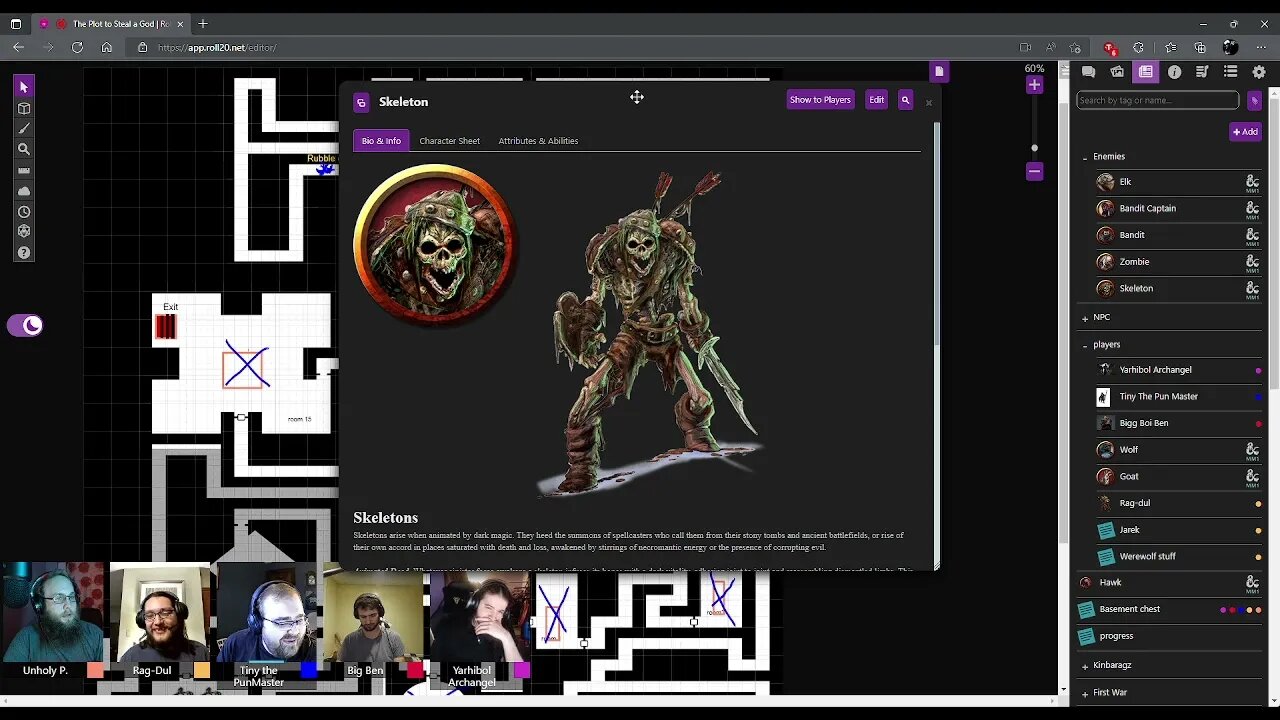Open the turn tracker clock tool
Image resolution: width=1280 pixels, height=720 pixels.
(24, 212)
